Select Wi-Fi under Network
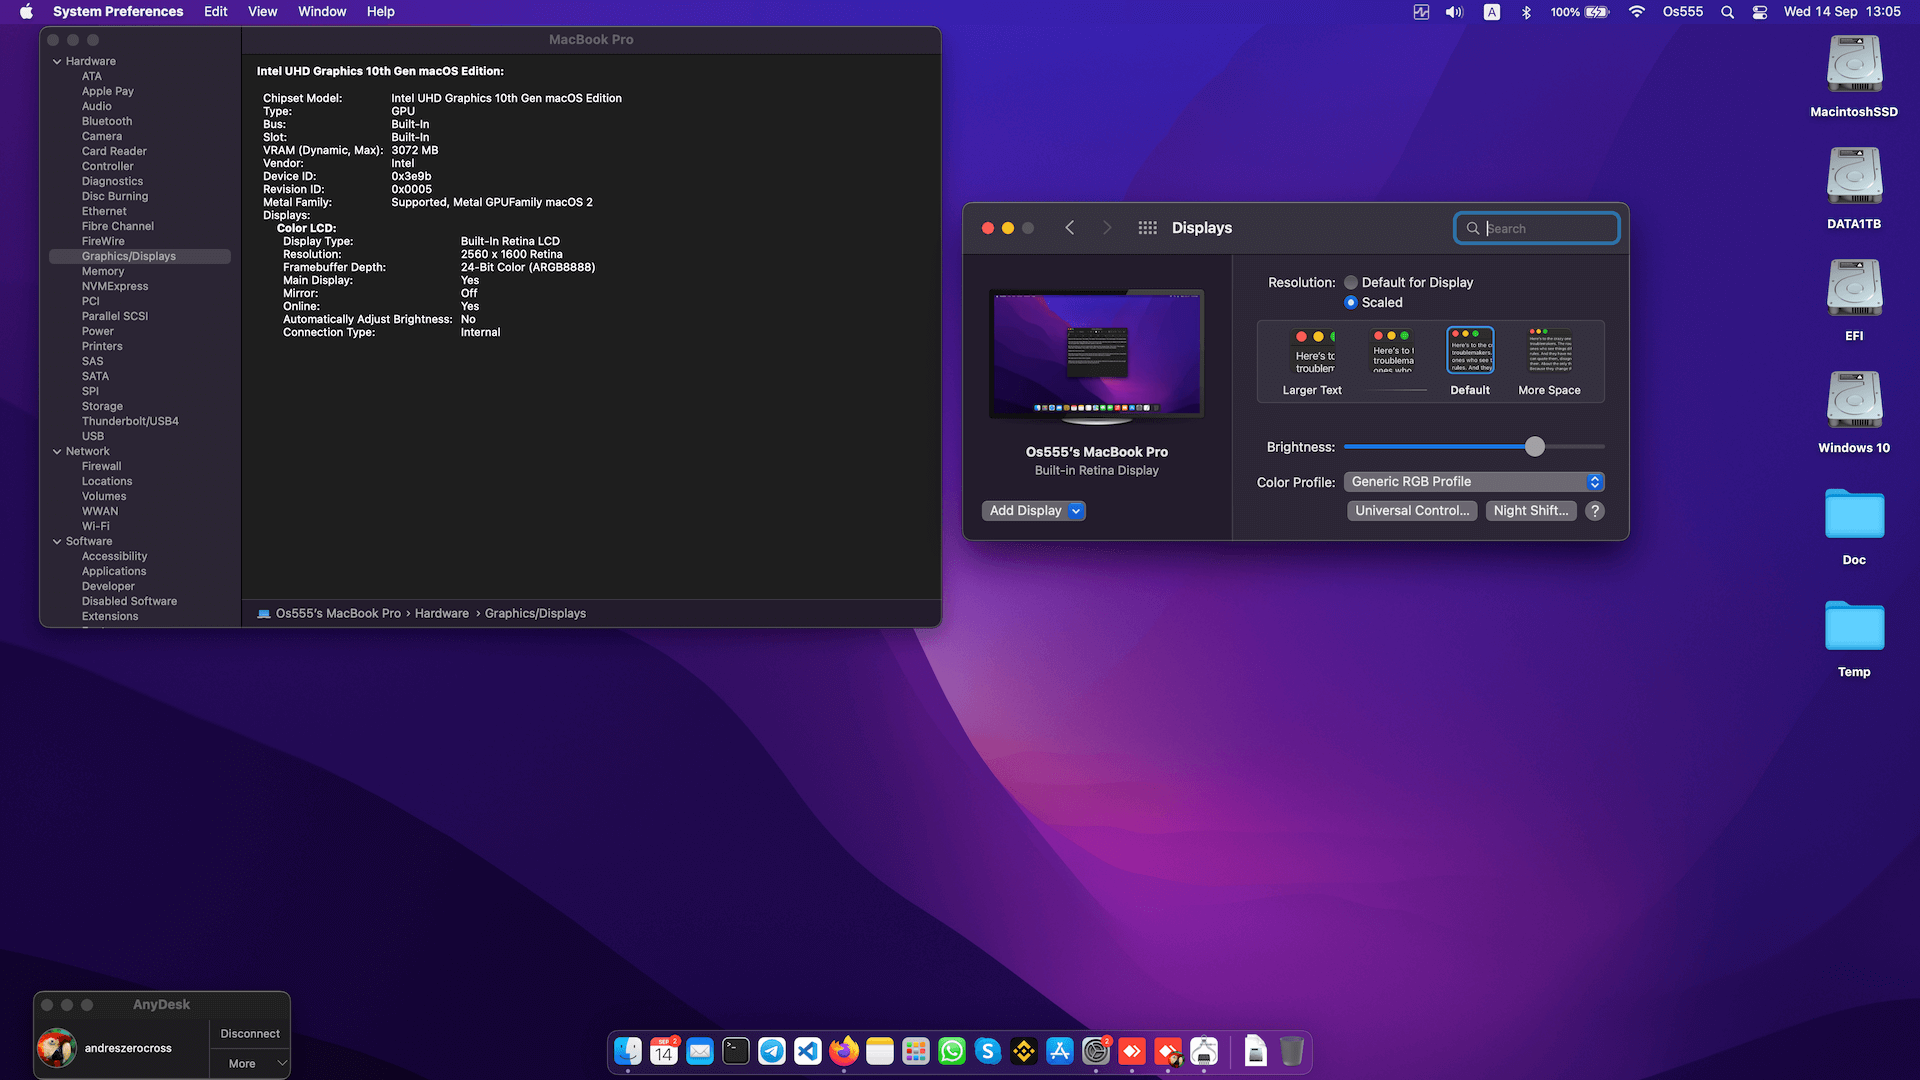This screenshot has width=1920, height=1080. coord(96,527)
